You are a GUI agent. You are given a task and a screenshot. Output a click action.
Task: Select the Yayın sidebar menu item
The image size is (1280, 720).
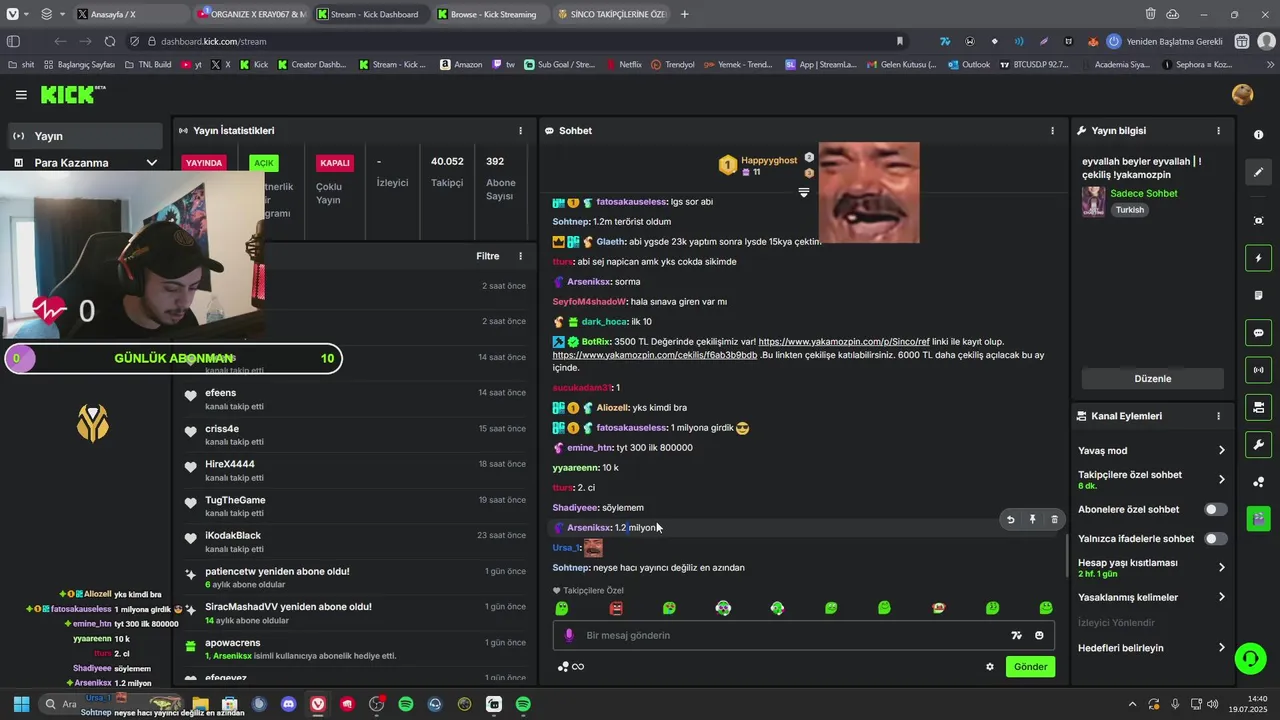click(x=86, y=136)
